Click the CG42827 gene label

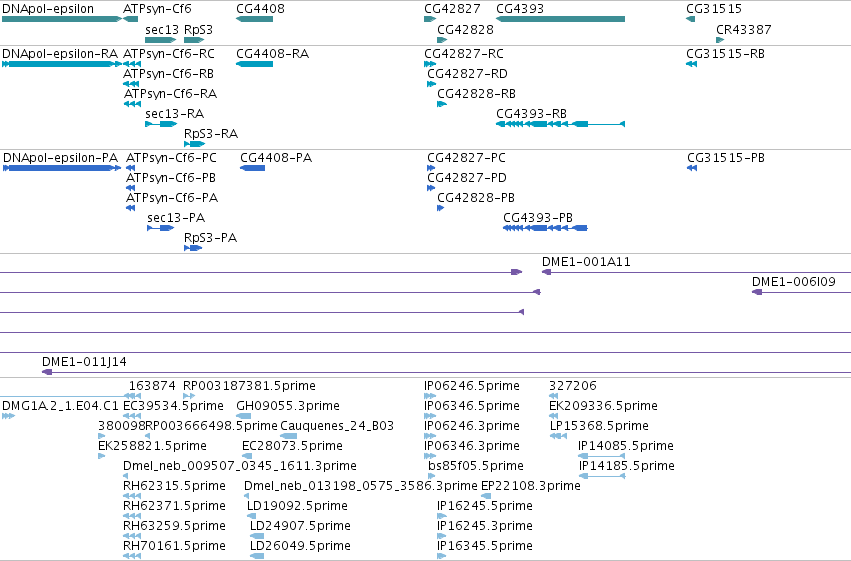(x=452, y=9)
